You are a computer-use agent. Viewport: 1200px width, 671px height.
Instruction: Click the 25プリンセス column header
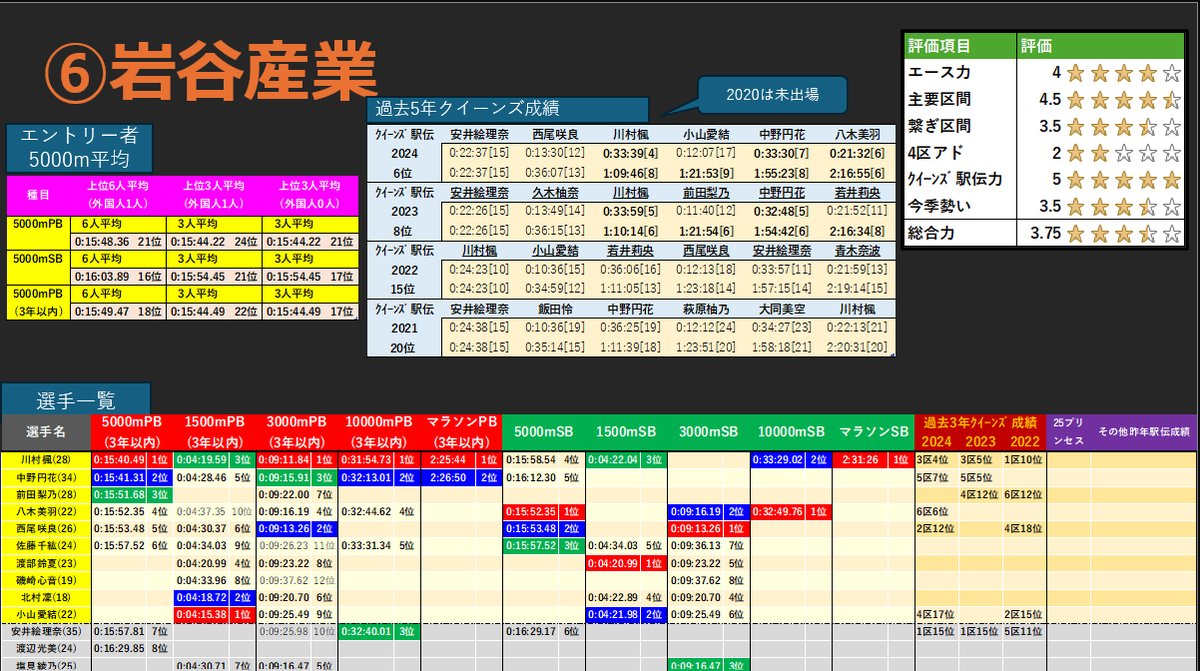1069,432
